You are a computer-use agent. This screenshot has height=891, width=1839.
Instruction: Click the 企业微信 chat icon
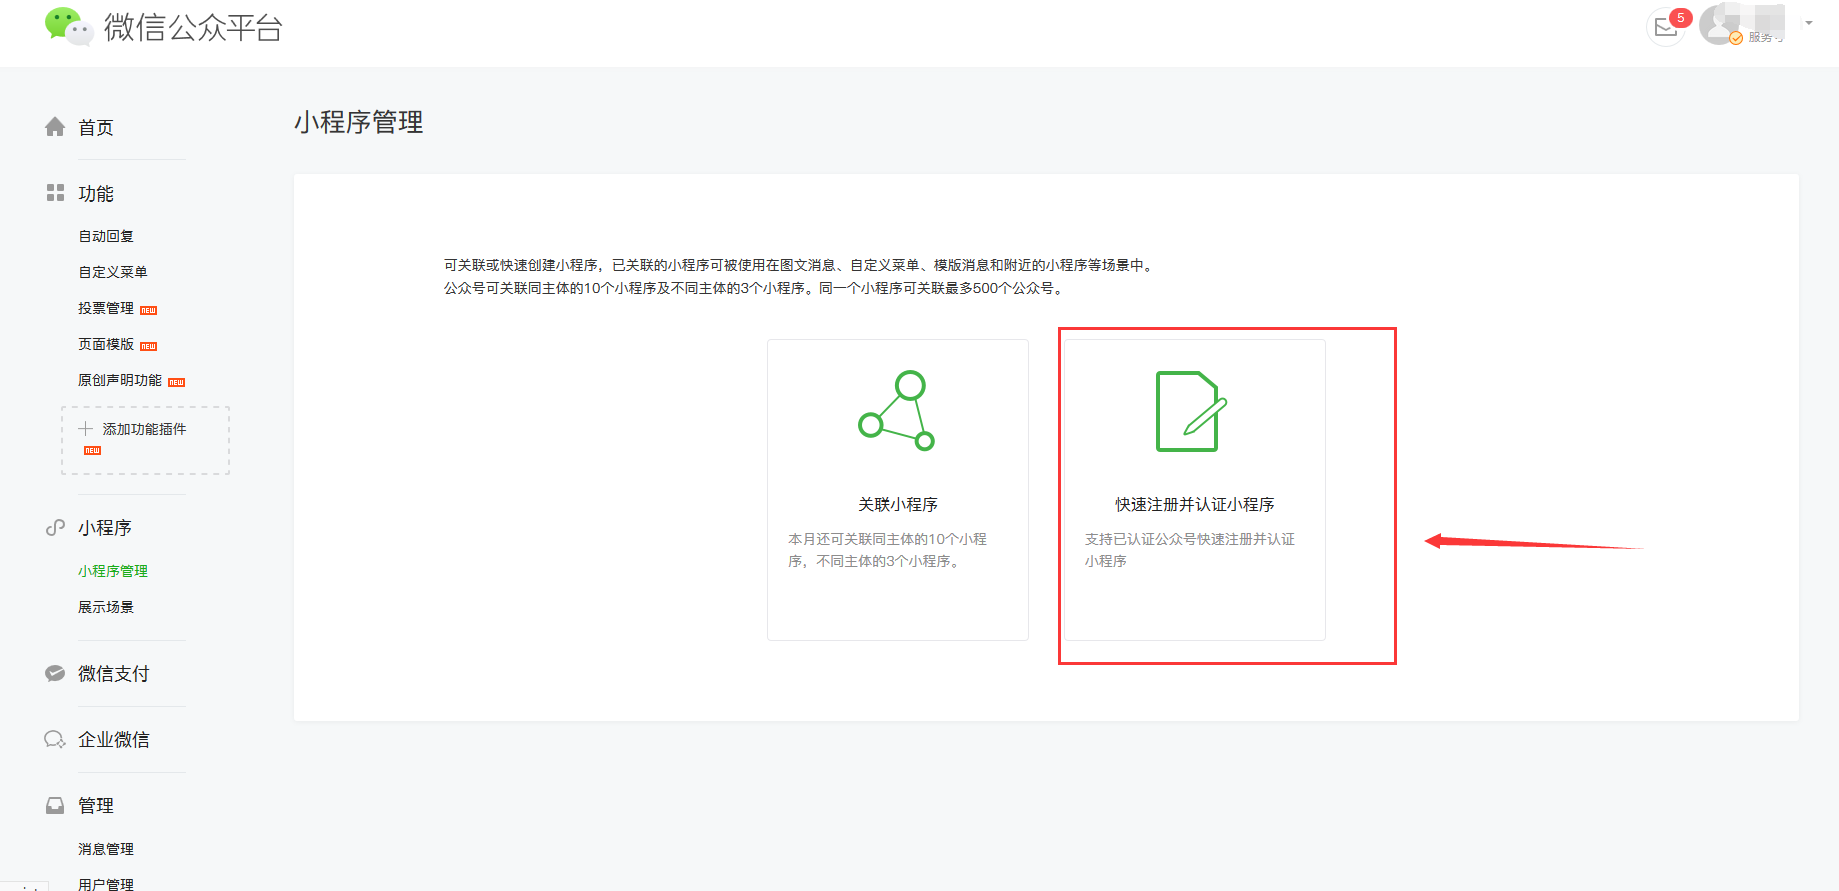pos(55,740)
